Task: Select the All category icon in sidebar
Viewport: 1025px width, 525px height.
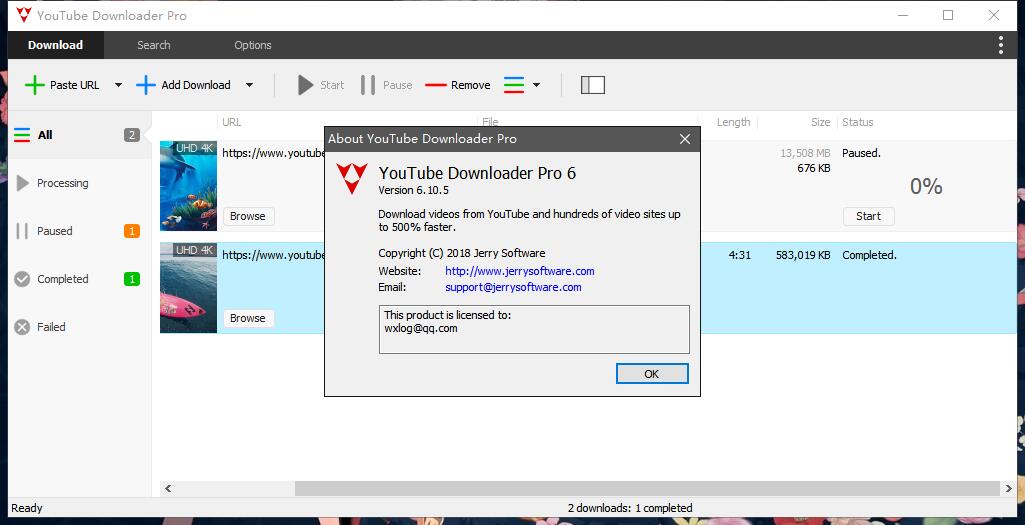Action: [x=22, y=135]
